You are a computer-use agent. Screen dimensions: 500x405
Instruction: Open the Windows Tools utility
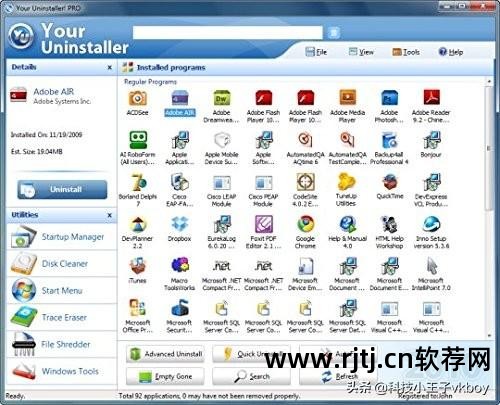click(x=62, y=371)
